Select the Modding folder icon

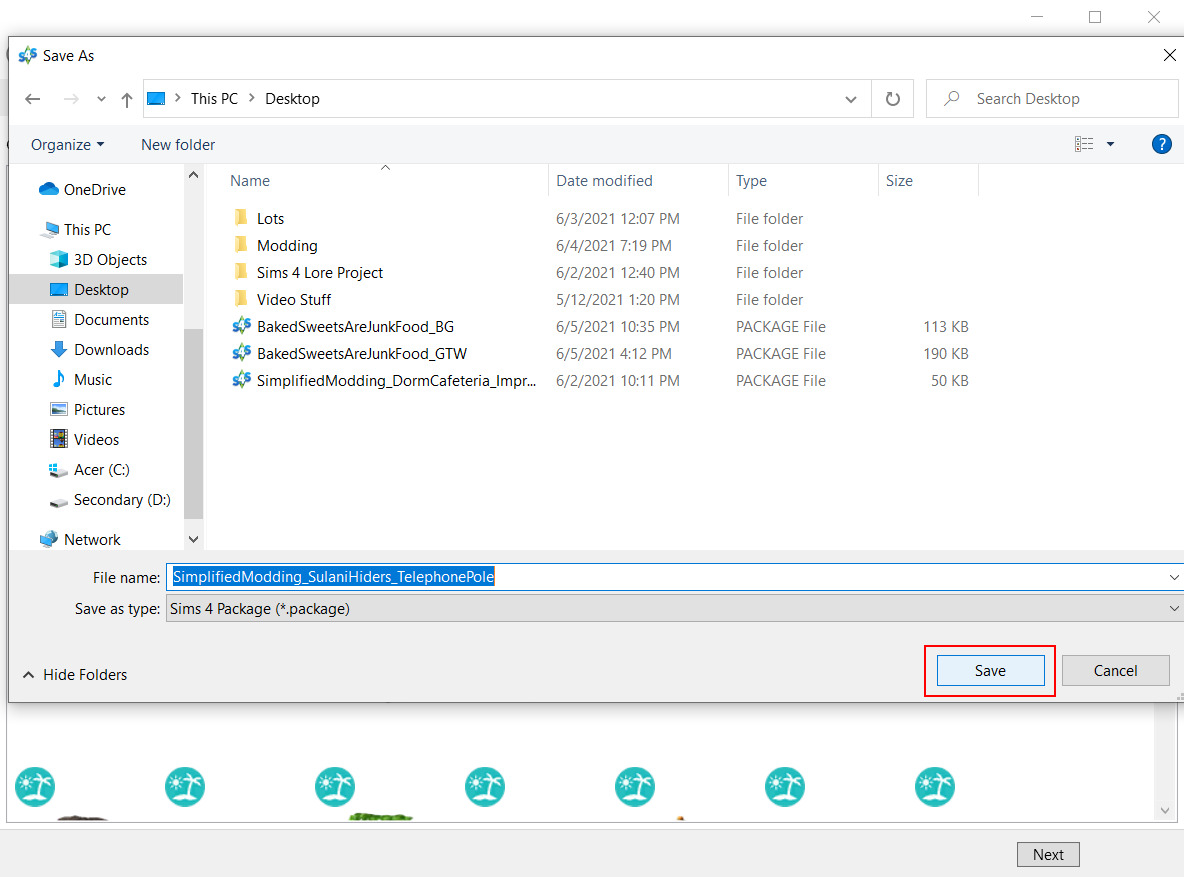pyautogui.click(x=241, y=245)
